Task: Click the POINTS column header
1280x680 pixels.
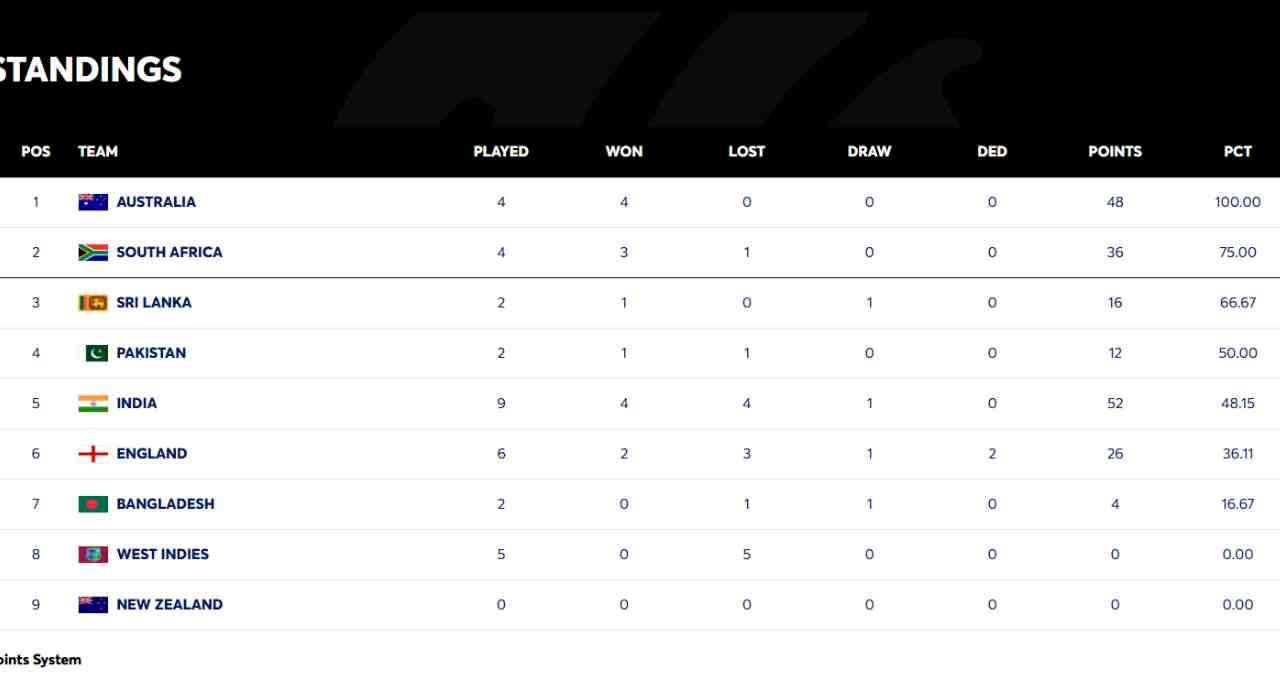Action: tap(1115, 152)
